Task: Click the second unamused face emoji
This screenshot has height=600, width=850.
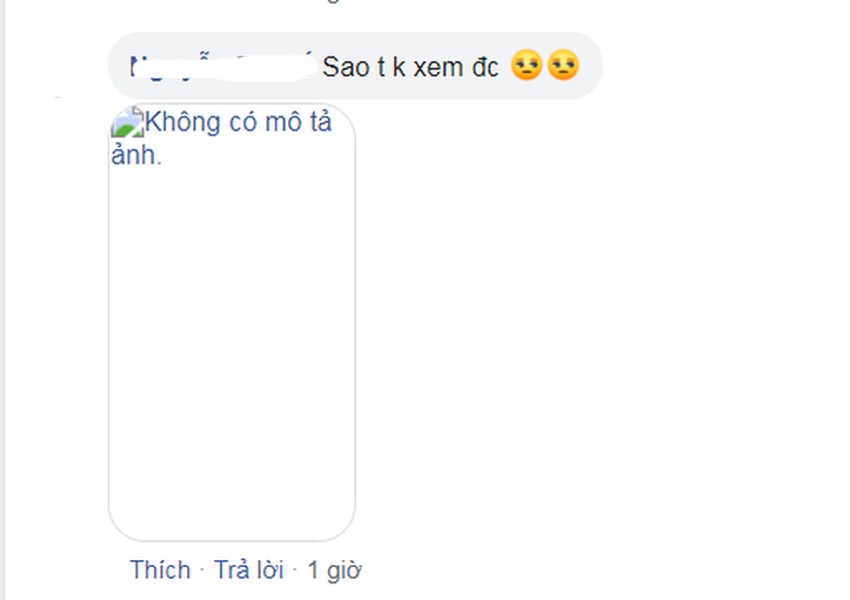Action: coord(563,65)
